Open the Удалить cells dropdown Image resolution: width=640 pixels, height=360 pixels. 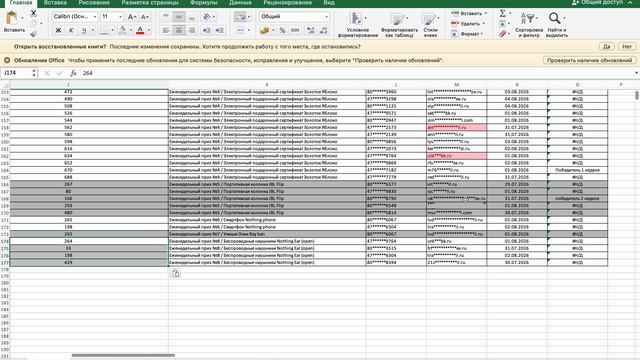pos(469,24)
